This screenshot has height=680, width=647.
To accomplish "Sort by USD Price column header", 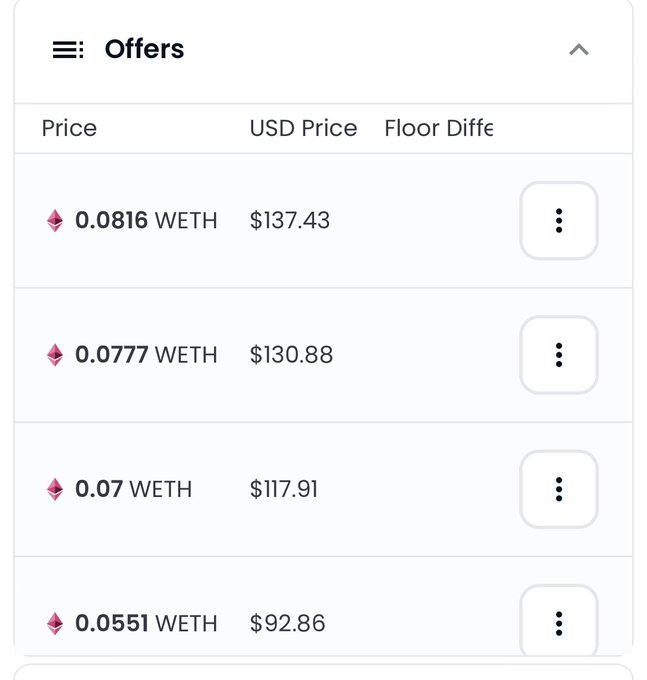I will (x=303, y=128).
